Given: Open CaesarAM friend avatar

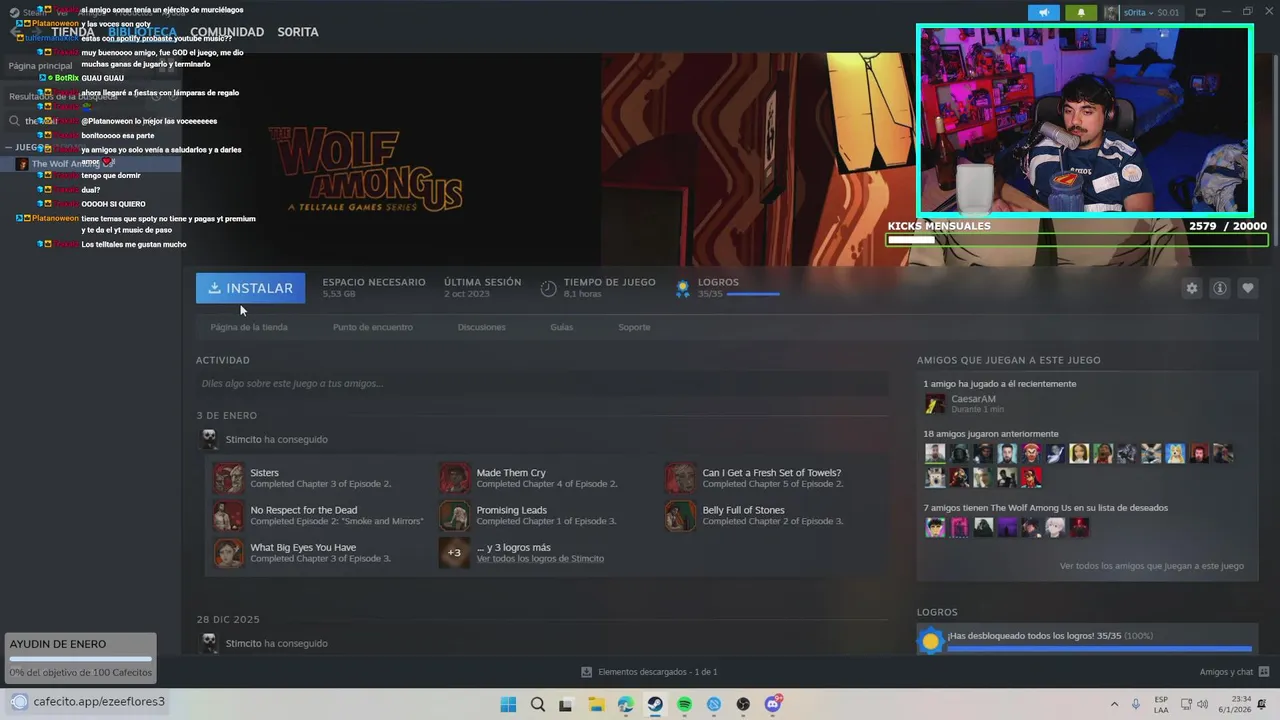Looking at the screenshot, I should [x=934, y=404].
